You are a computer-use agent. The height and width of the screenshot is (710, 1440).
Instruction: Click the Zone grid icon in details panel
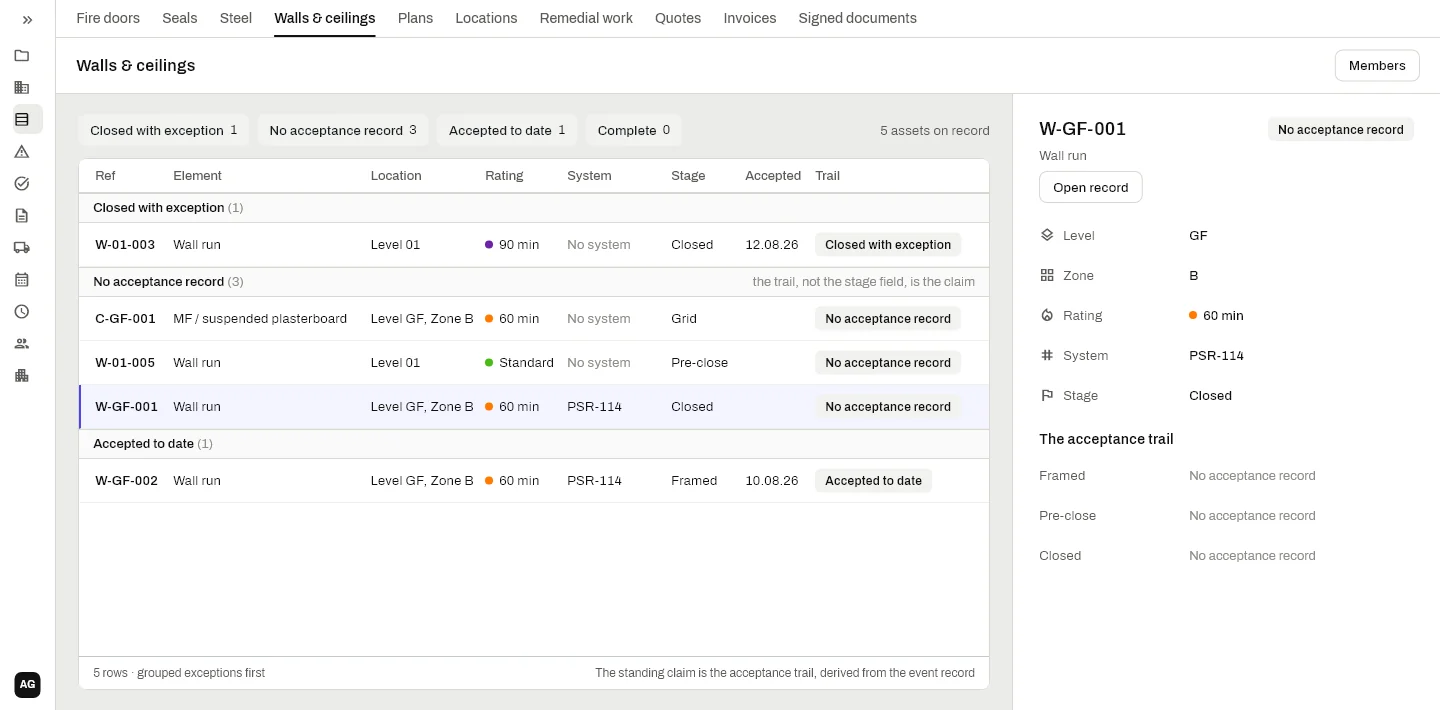(1047, 276)
